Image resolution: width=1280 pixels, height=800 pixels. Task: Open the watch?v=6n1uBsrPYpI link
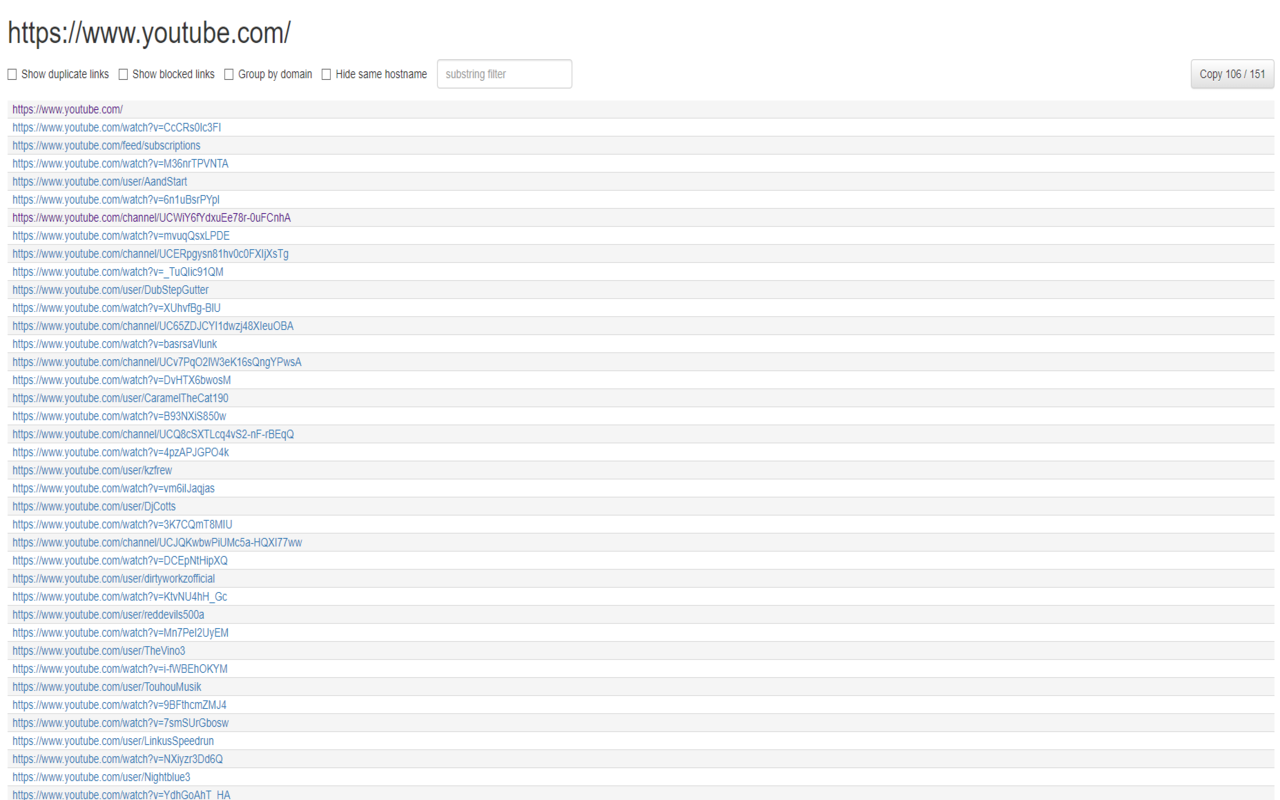[x=116, y=200]
